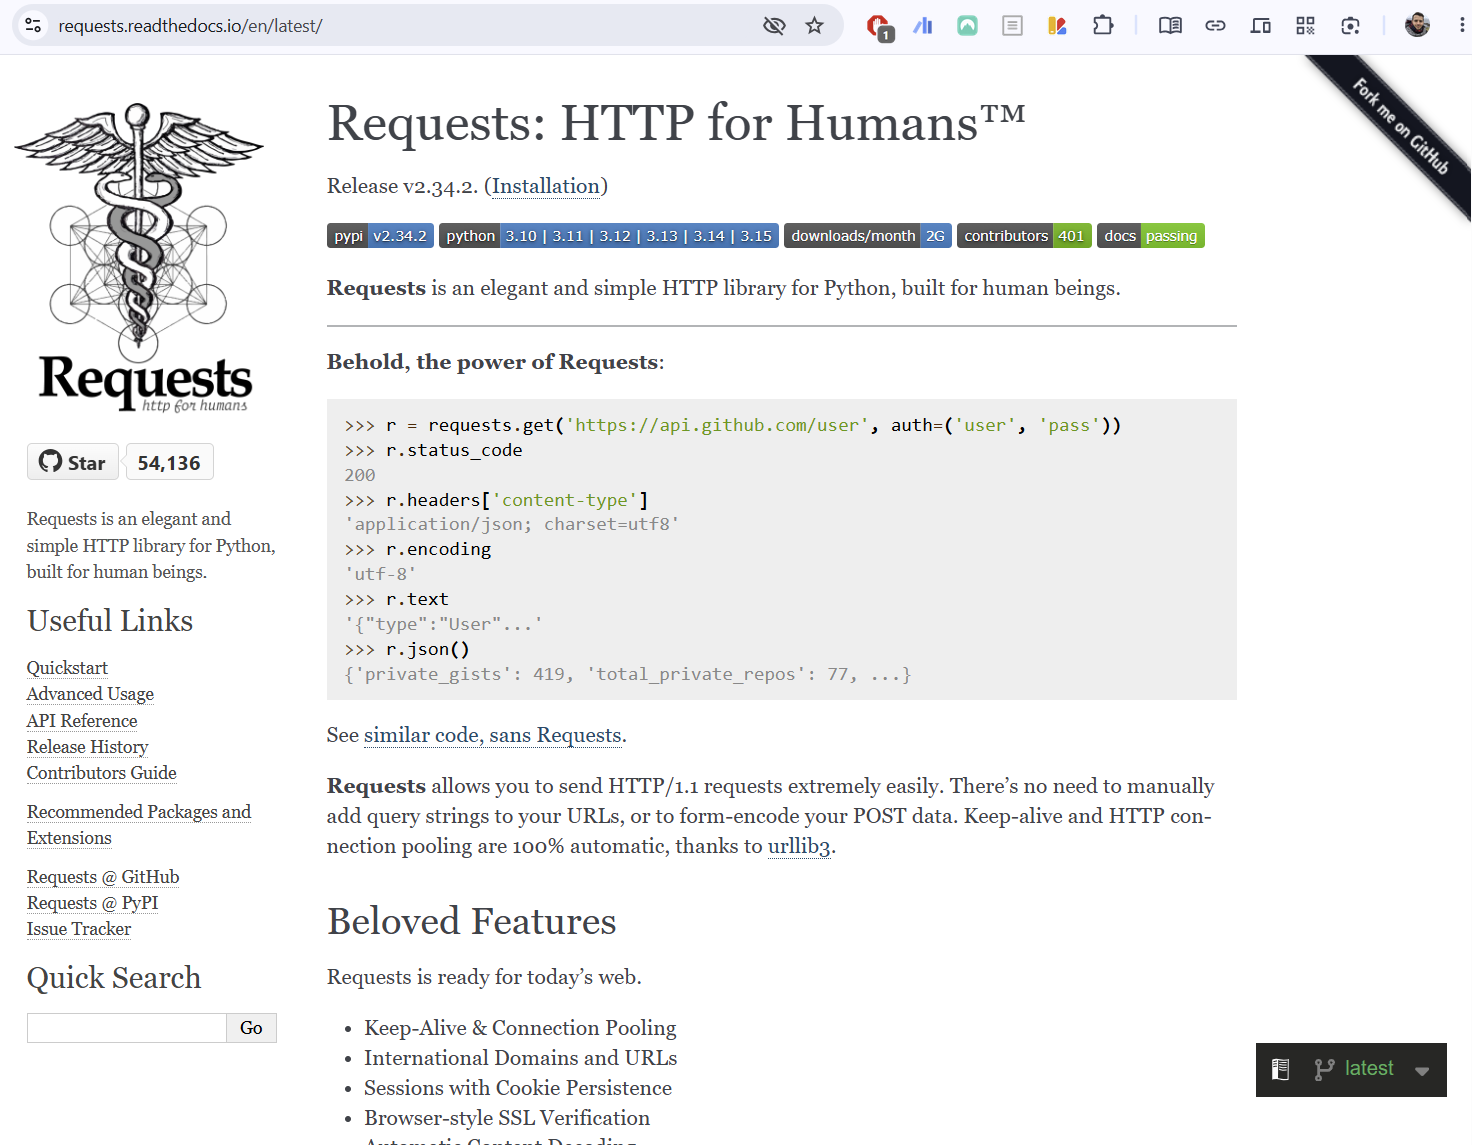
Task: Click the Fork me on GitHub ribbon
Action: (1402, 126)
